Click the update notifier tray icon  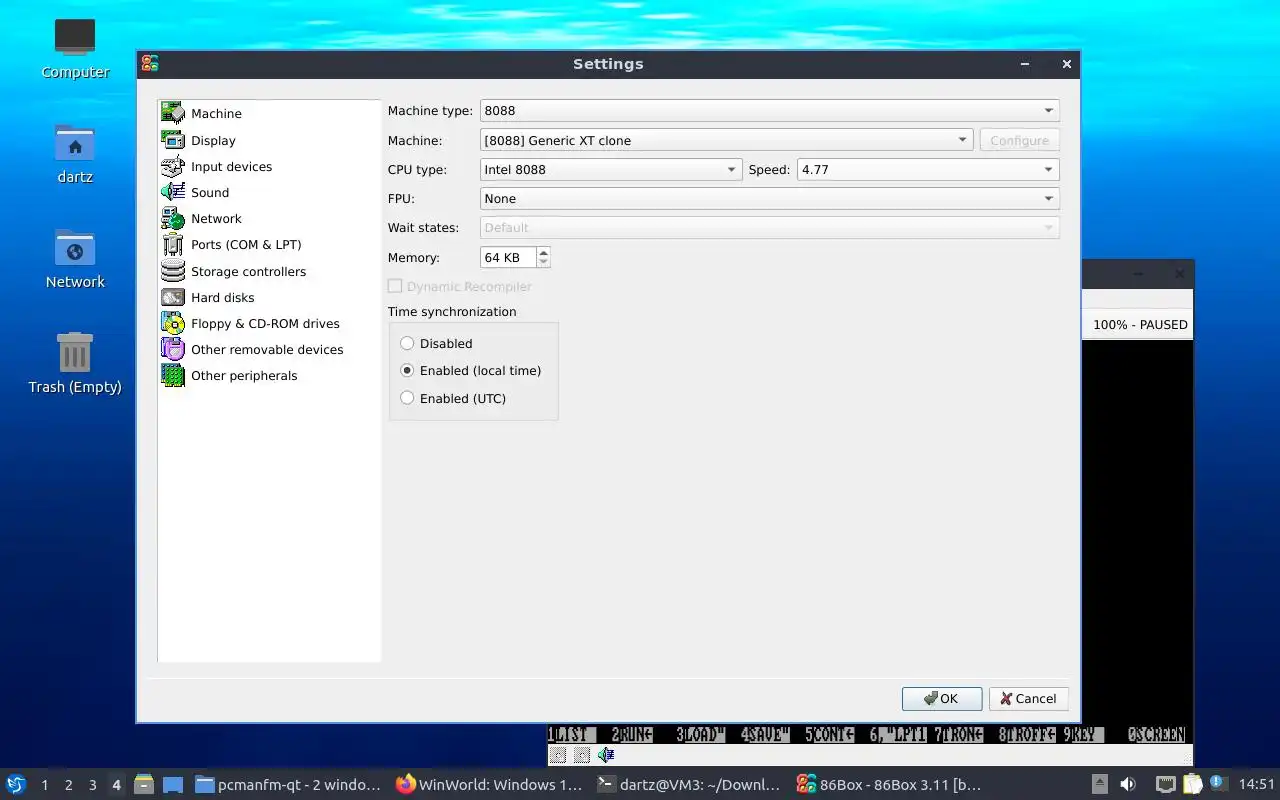pyautogui.click(x=1218, y=783)
